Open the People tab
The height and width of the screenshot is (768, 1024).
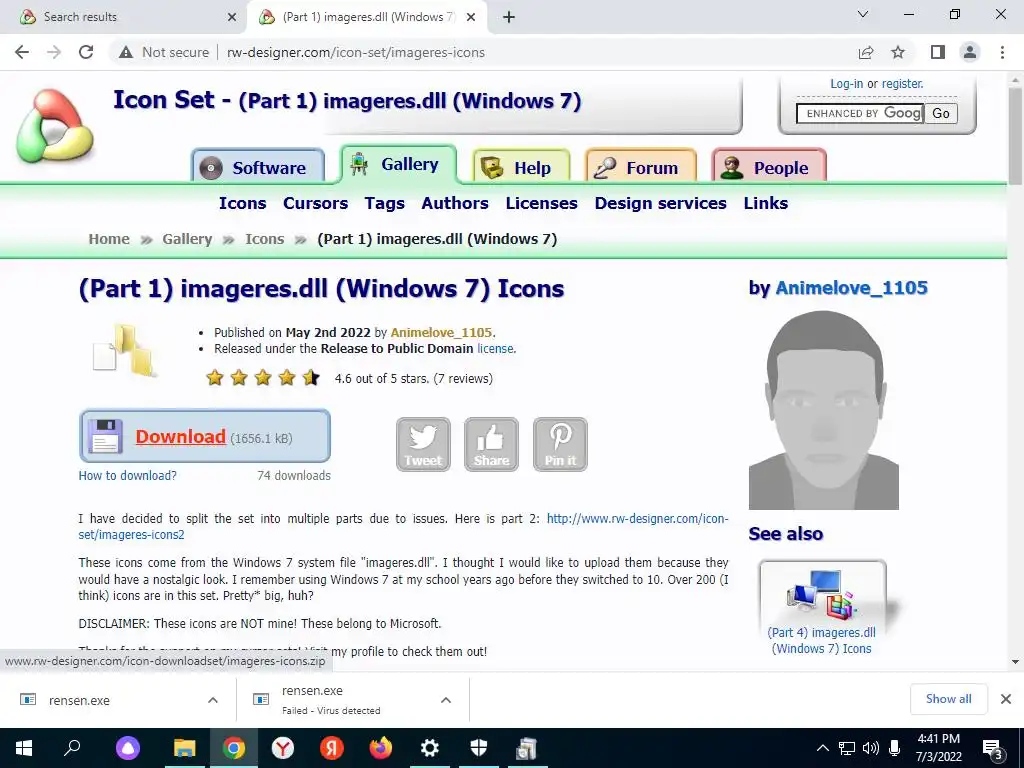[x=769, y=167]
